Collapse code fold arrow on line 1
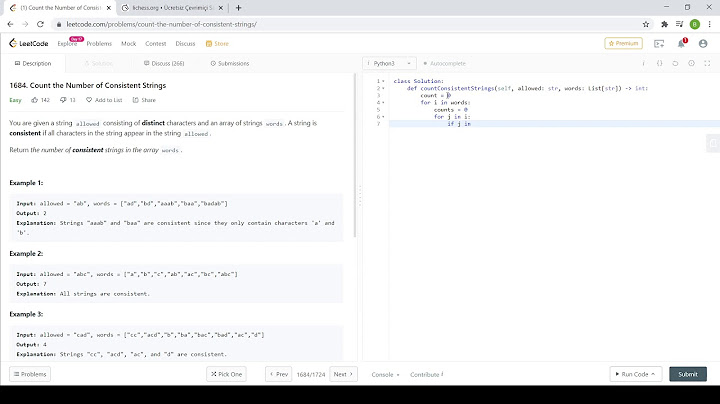This screenshot has height=404, width=720. [383, 81]
